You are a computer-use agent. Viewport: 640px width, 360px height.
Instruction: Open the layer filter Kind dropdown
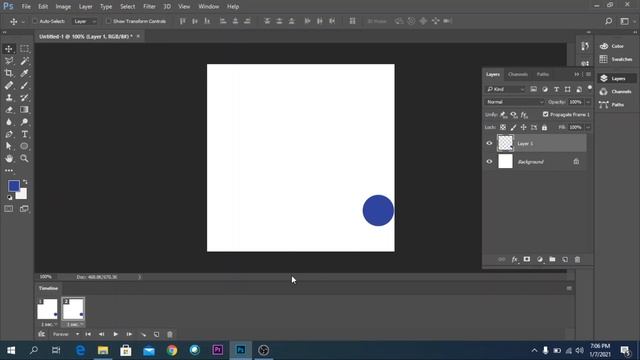[505, 89]
